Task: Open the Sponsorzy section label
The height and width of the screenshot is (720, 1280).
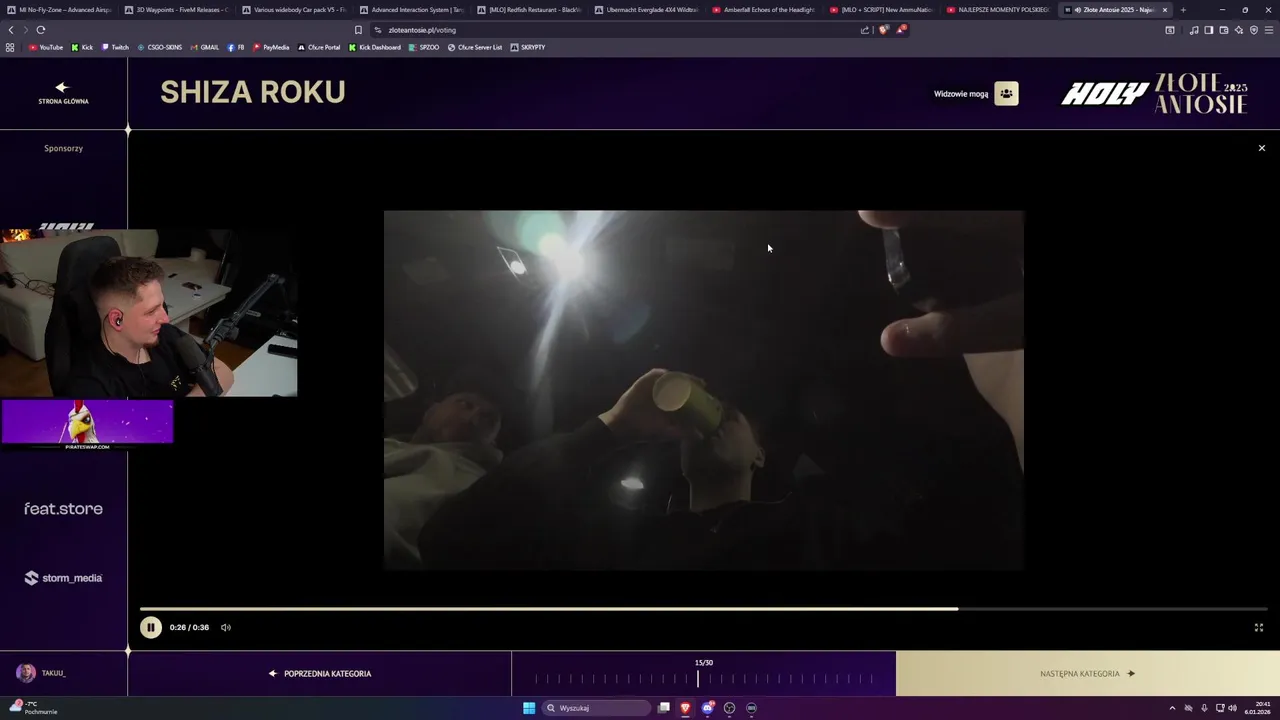Action: coord(63,148)
